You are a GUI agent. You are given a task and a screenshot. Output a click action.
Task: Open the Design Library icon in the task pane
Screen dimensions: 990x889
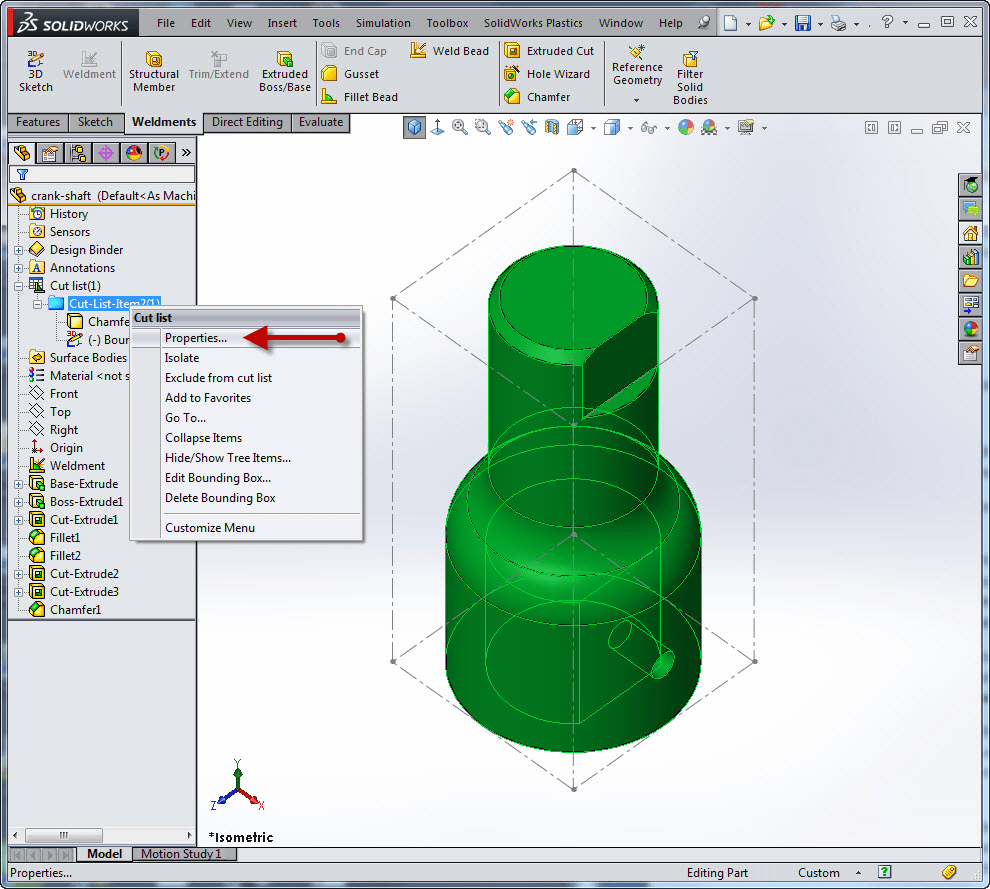[x=970, y=257]
